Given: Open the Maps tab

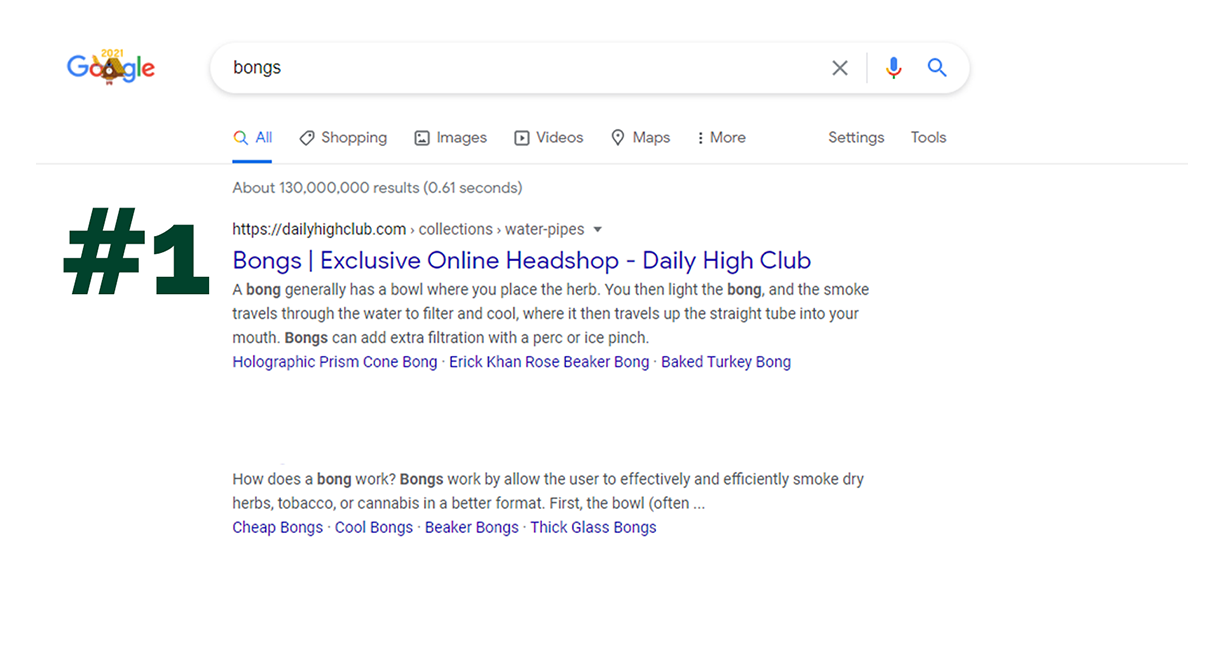Looking at the screenshot, I should pyautogui.click(x=641, y=138).
